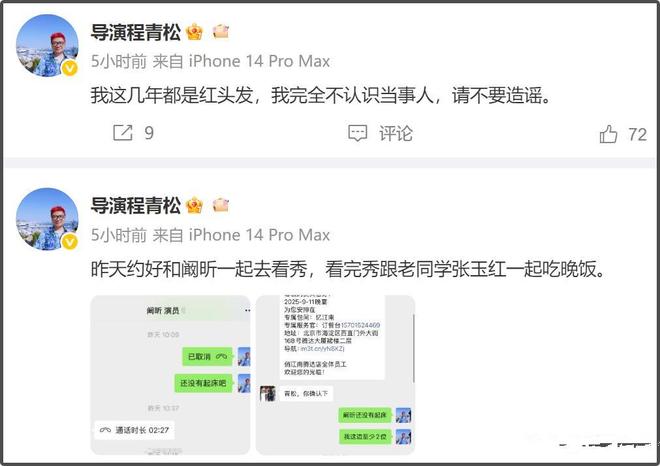Click the crown badge on second post
660x466 pixels.
(x=194, y=205)
